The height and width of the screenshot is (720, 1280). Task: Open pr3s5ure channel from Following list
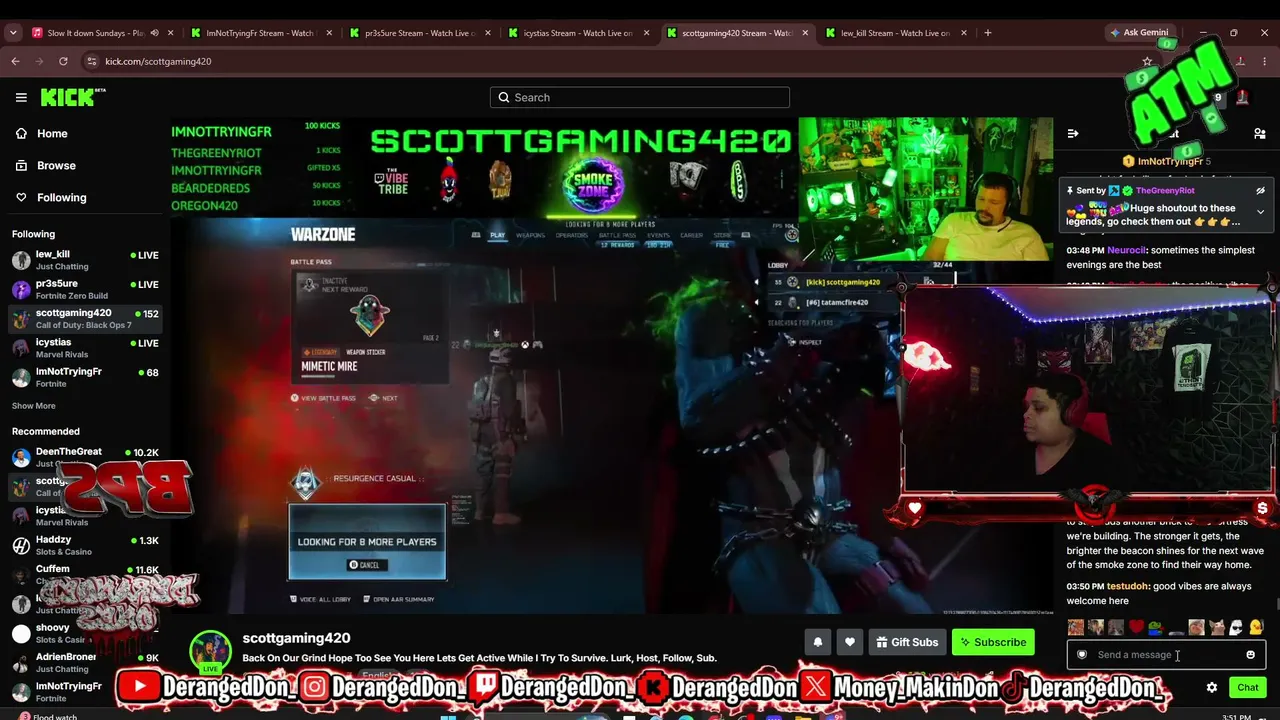[x=85, y=289]
